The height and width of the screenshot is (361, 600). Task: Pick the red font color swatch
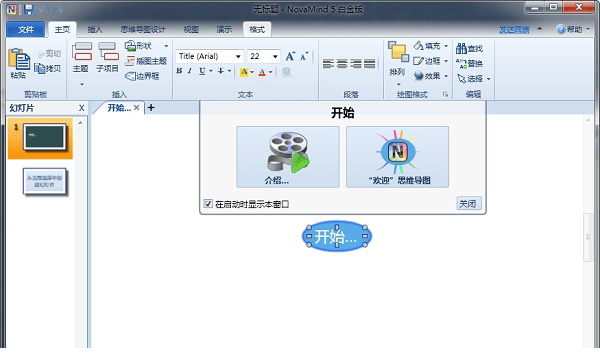pos(262,72)
